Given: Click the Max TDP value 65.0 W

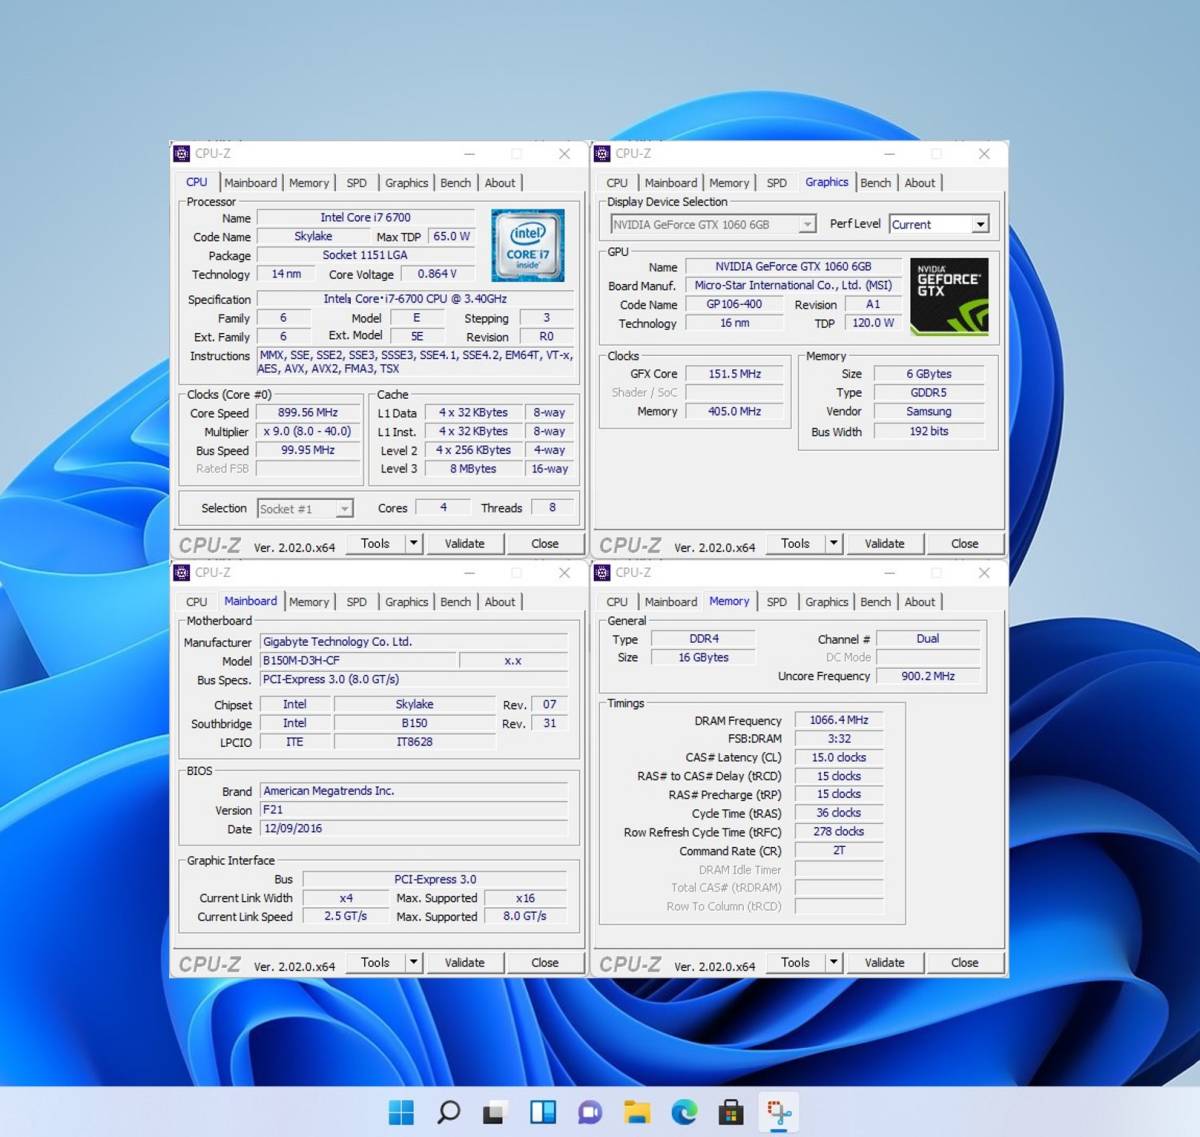Looking at the screenshot, I should pyautogui.click(x=451, y=237).
